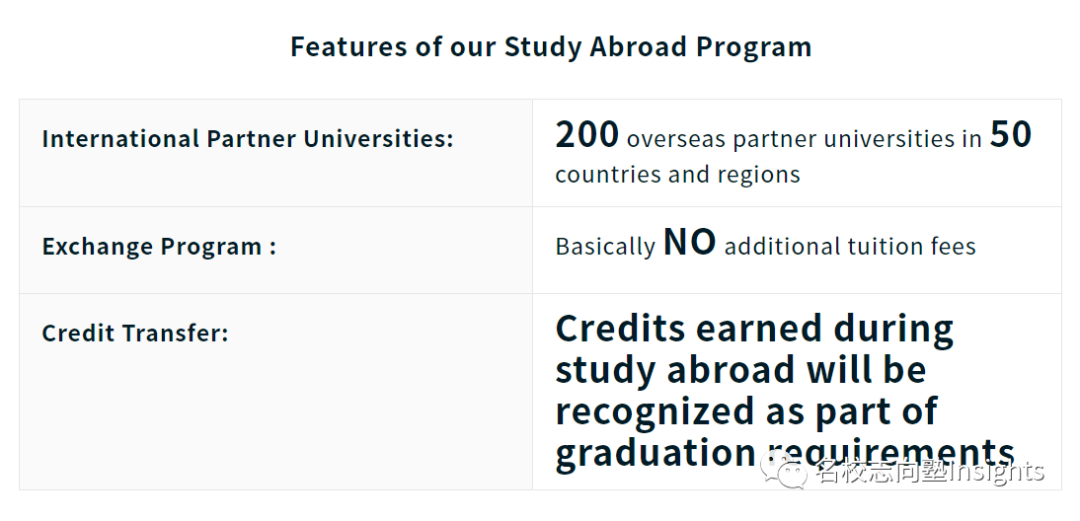The width and height of the screenshot is (1080, 521).
Task: Click 'Credits earned during' line
Action: 754,329
